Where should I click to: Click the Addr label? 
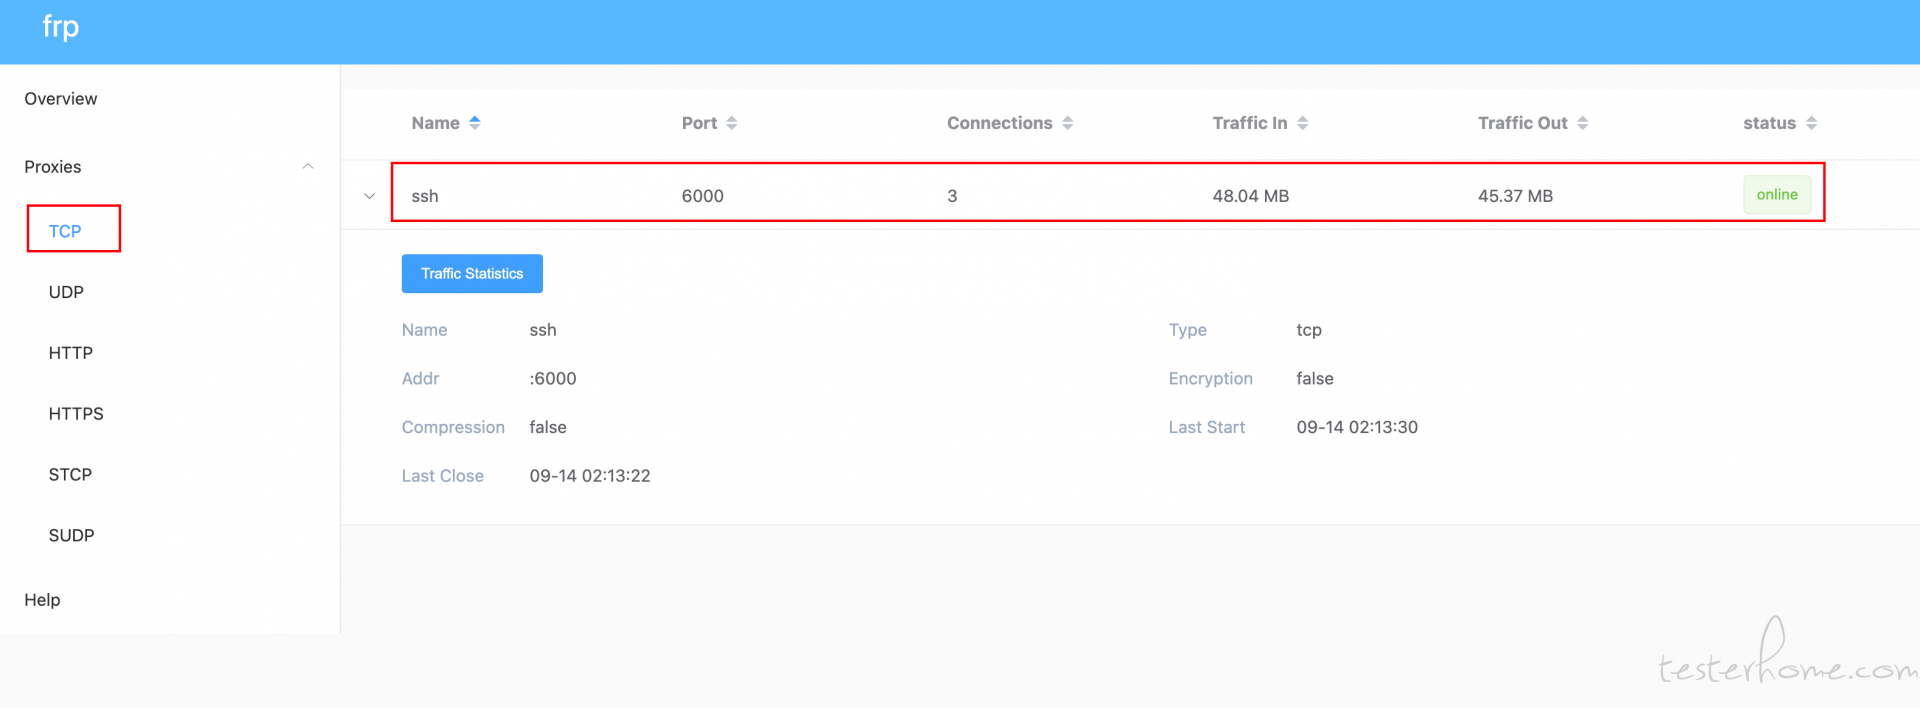(x=420, y=379)
